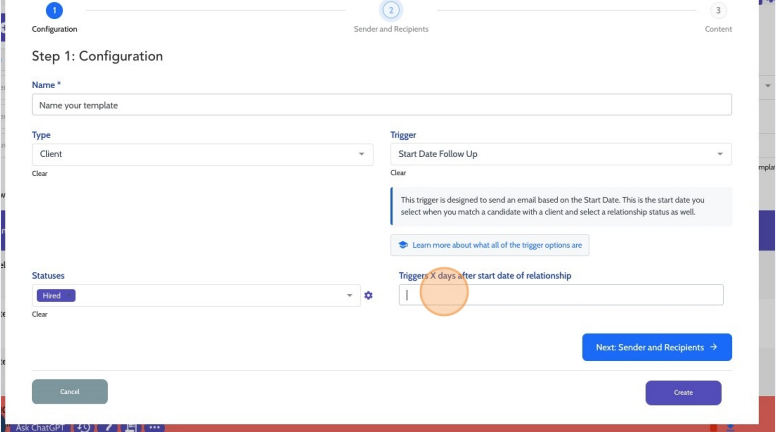Open the Trigger dropdown showing Start Date Follow Up
This screenshot has width=776, height=432.
click(x=561, y=154)
